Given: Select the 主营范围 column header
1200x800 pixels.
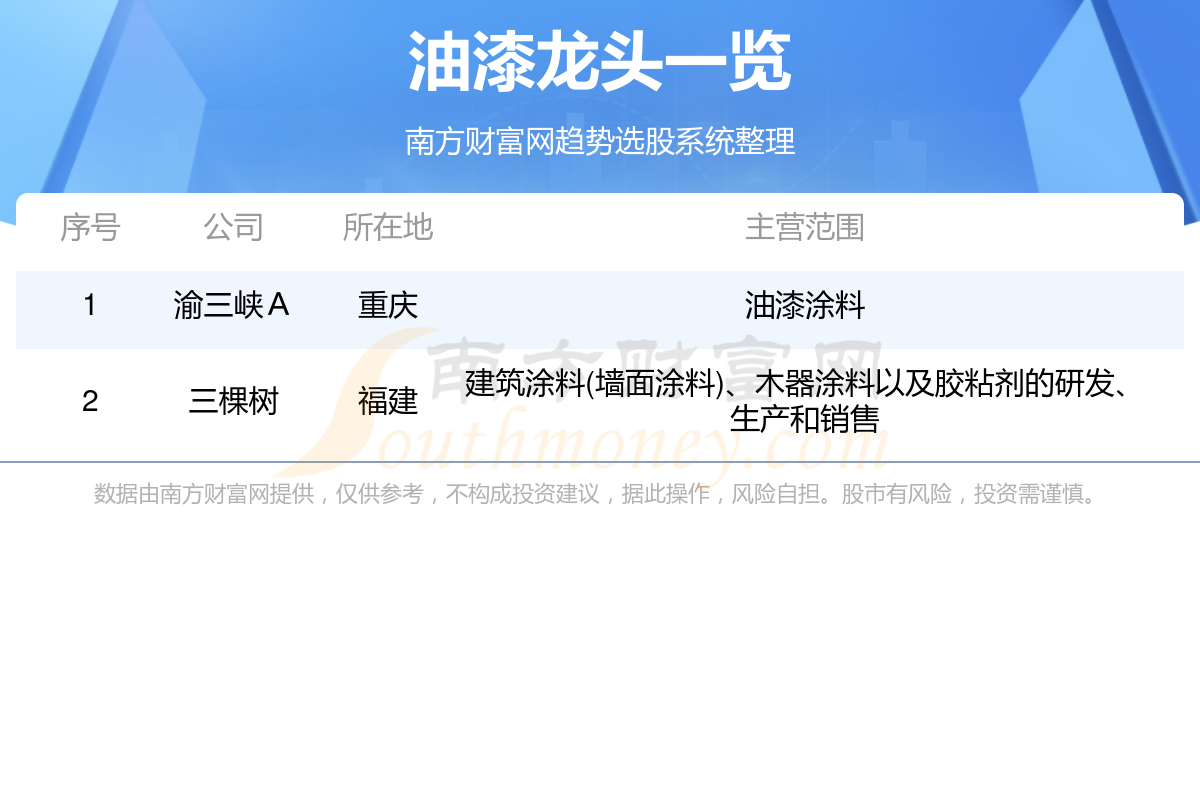Looking at the screenshot, I should 805,227.
